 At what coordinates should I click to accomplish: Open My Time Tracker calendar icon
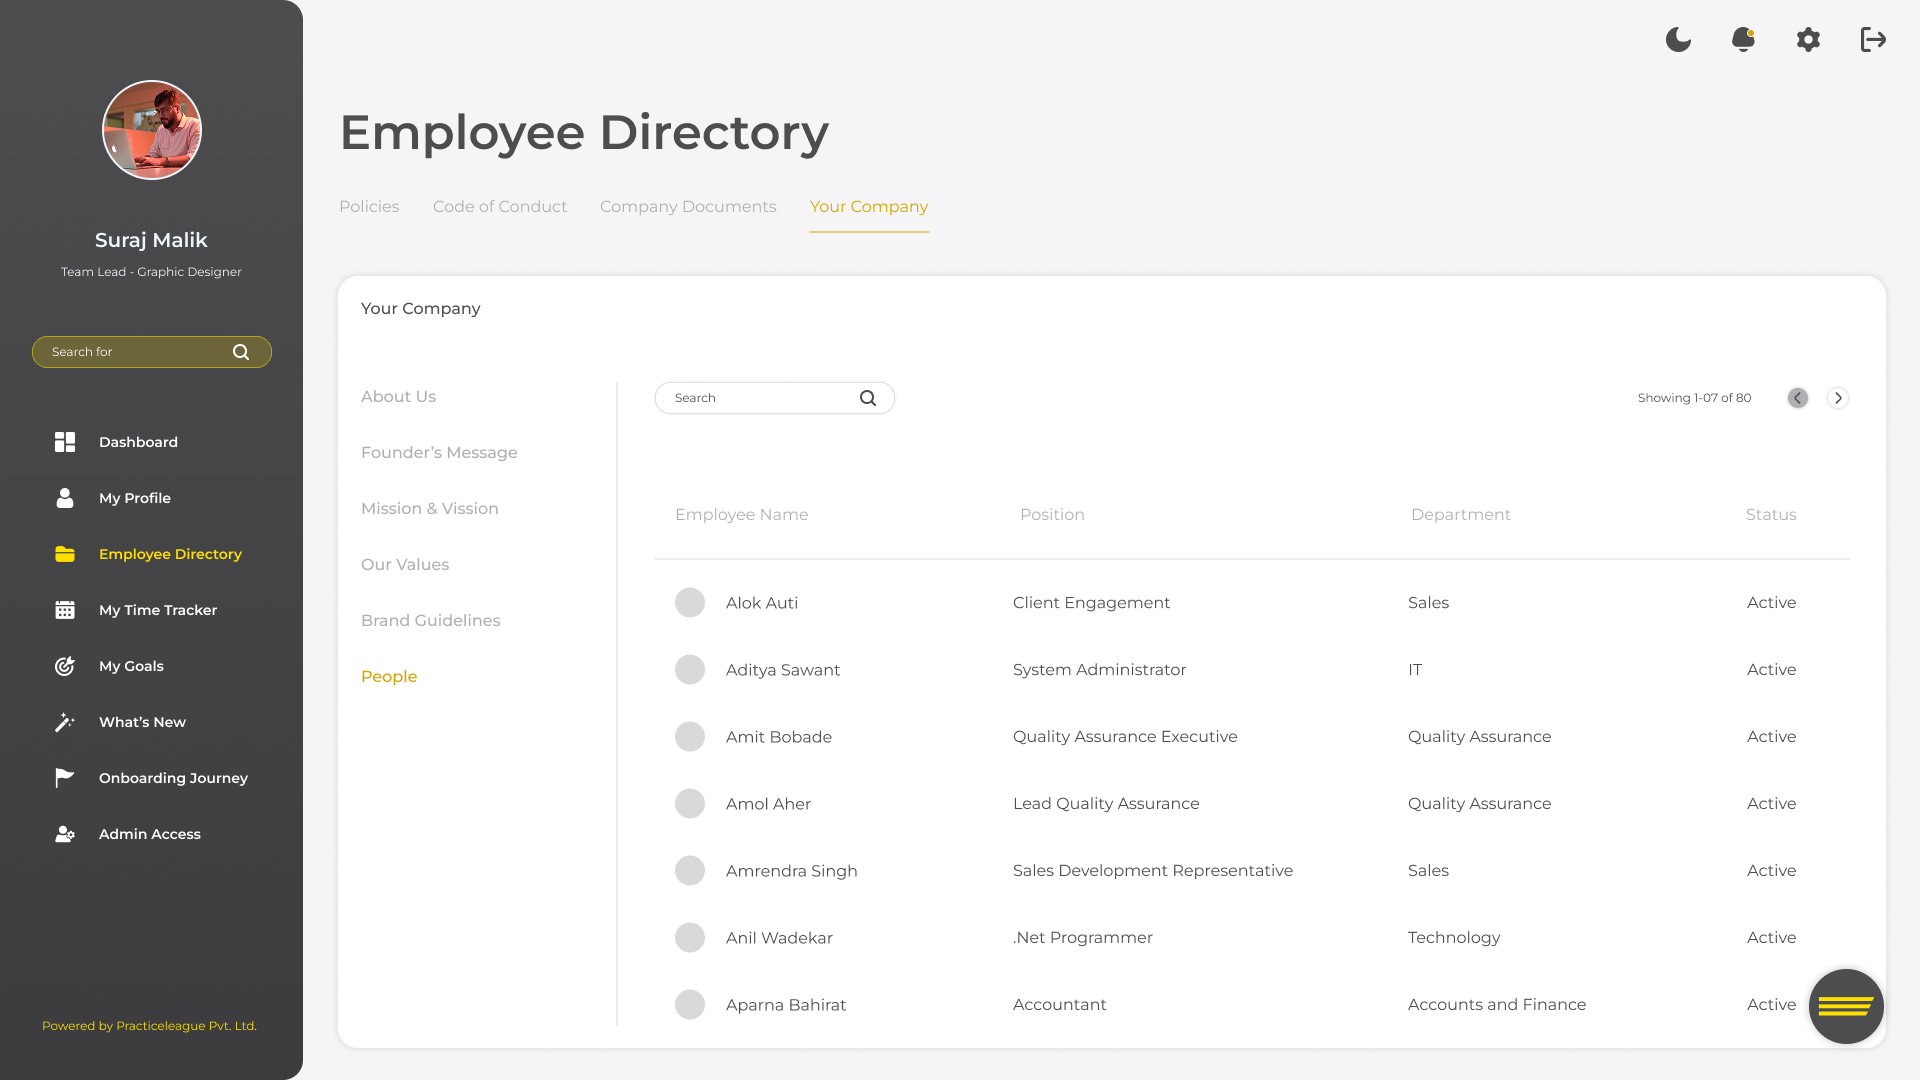click(65, 610)
